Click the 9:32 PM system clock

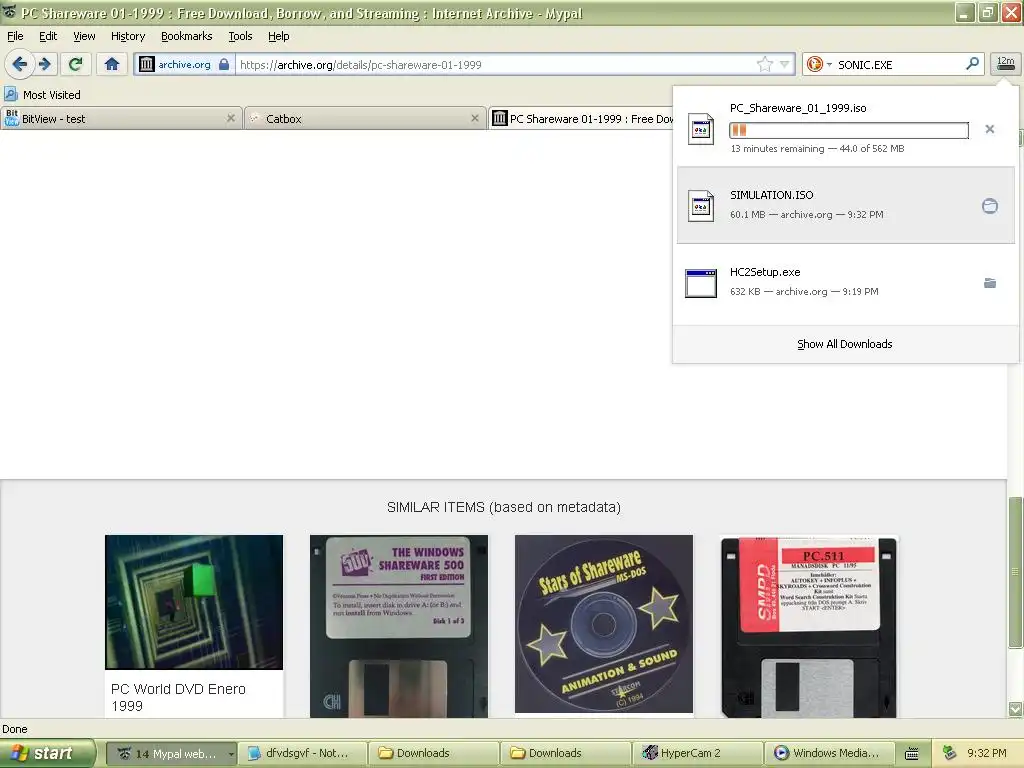pos(987,753)
